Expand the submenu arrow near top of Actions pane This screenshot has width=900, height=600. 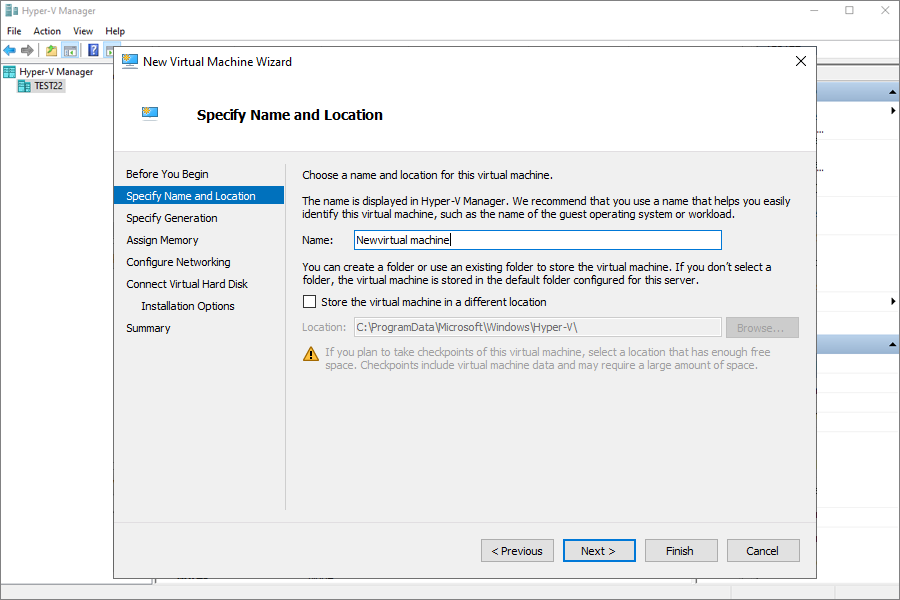893,111
